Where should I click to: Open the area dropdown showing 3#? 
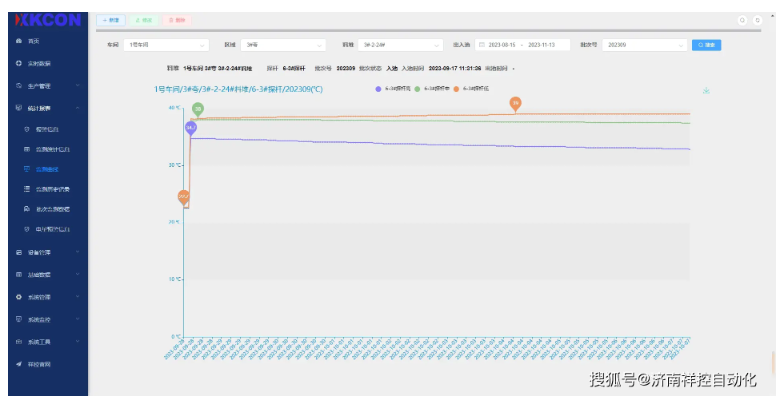284,45
